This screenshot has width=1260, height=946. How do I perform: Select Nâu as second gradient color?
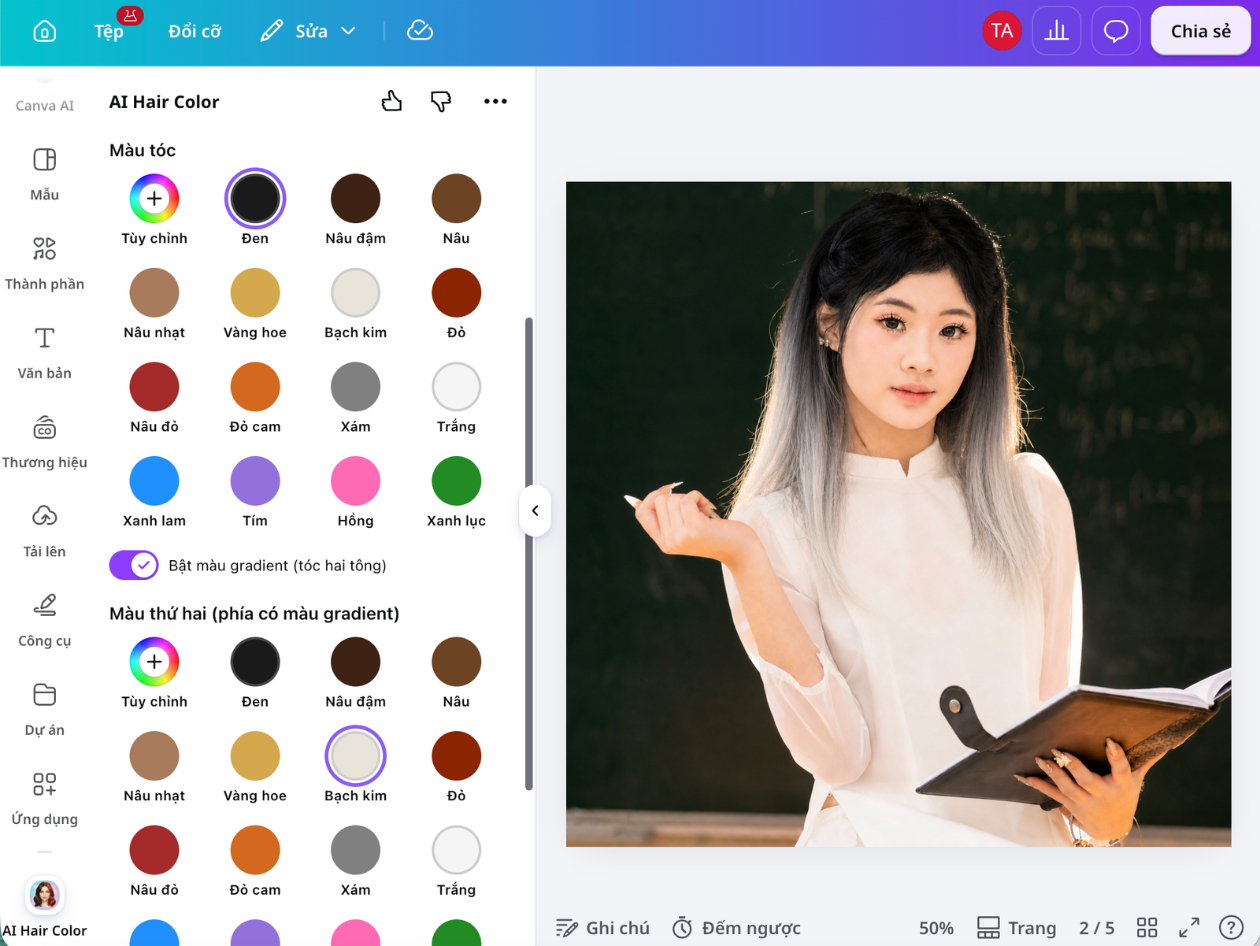(x=456, y=661)
